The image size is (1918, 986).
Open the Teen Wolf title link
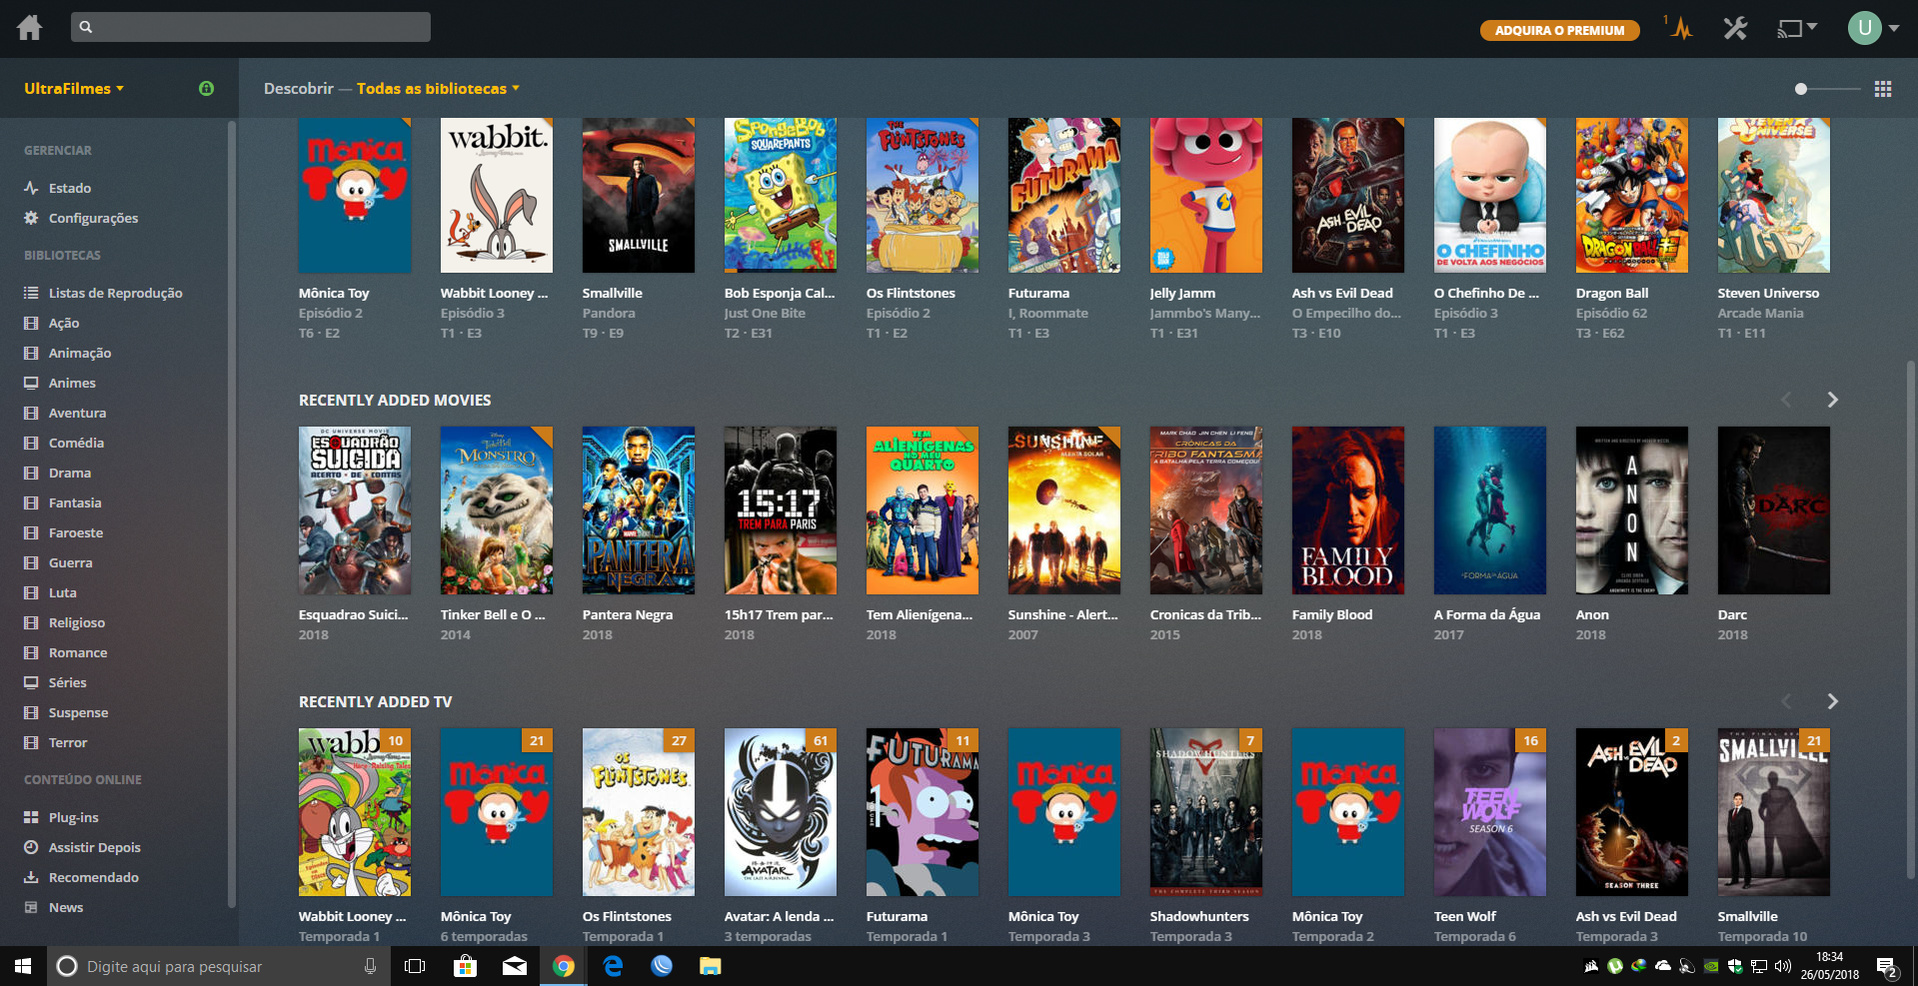(1465, 916)
